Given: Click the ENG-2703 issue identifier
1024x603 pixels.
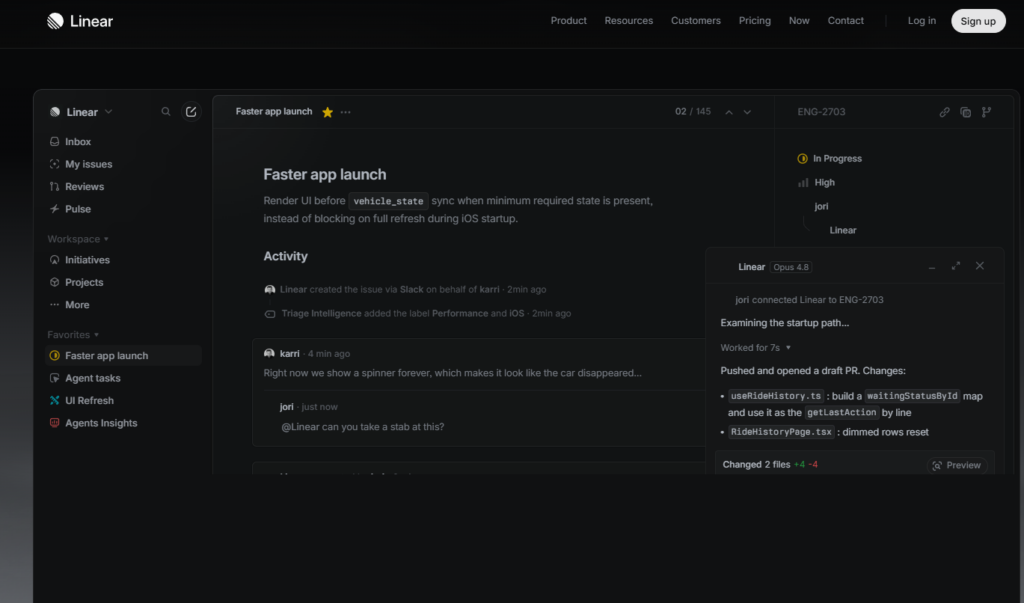Looking at the screenshot, I should point(821,112).
